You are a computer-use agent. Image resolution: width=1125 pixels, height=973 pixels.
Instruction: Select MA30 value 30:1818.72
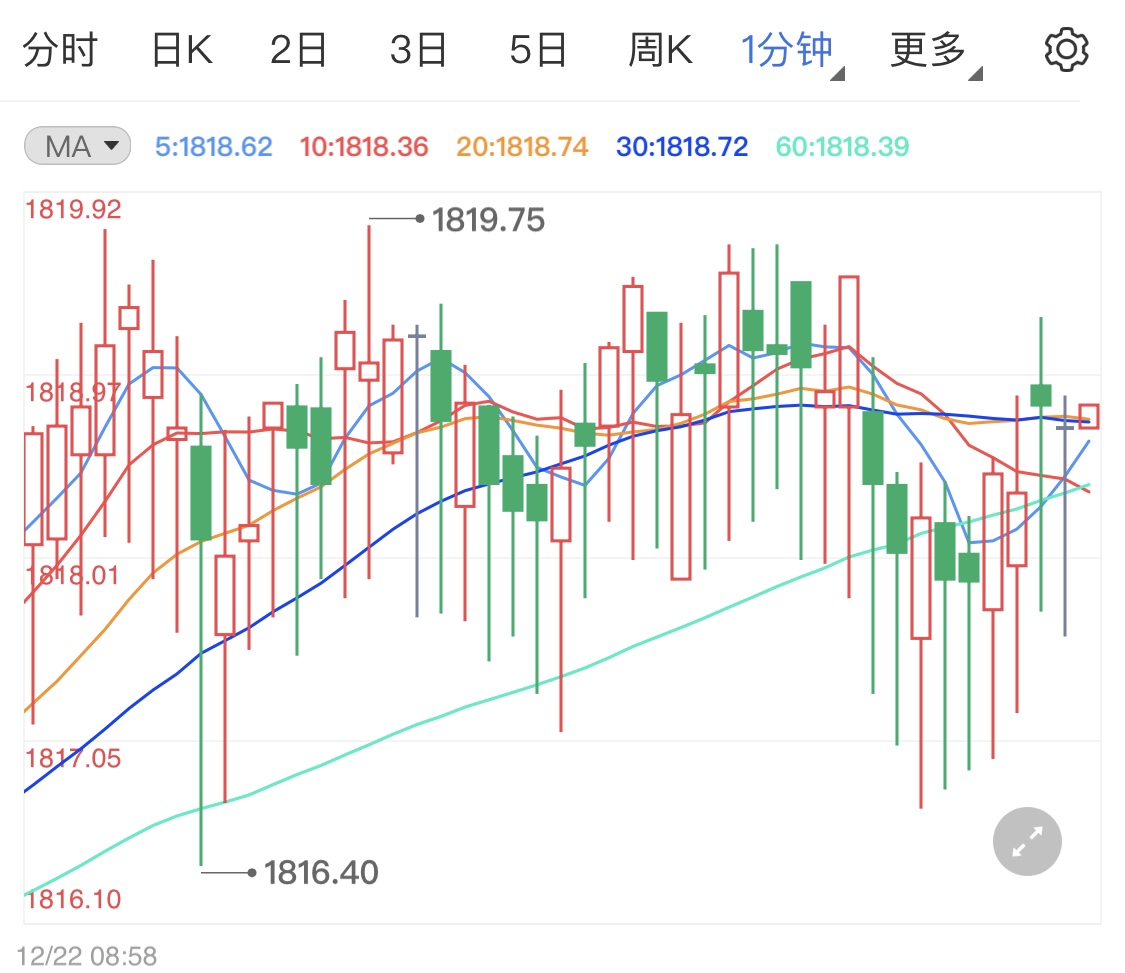pos(682,146)
